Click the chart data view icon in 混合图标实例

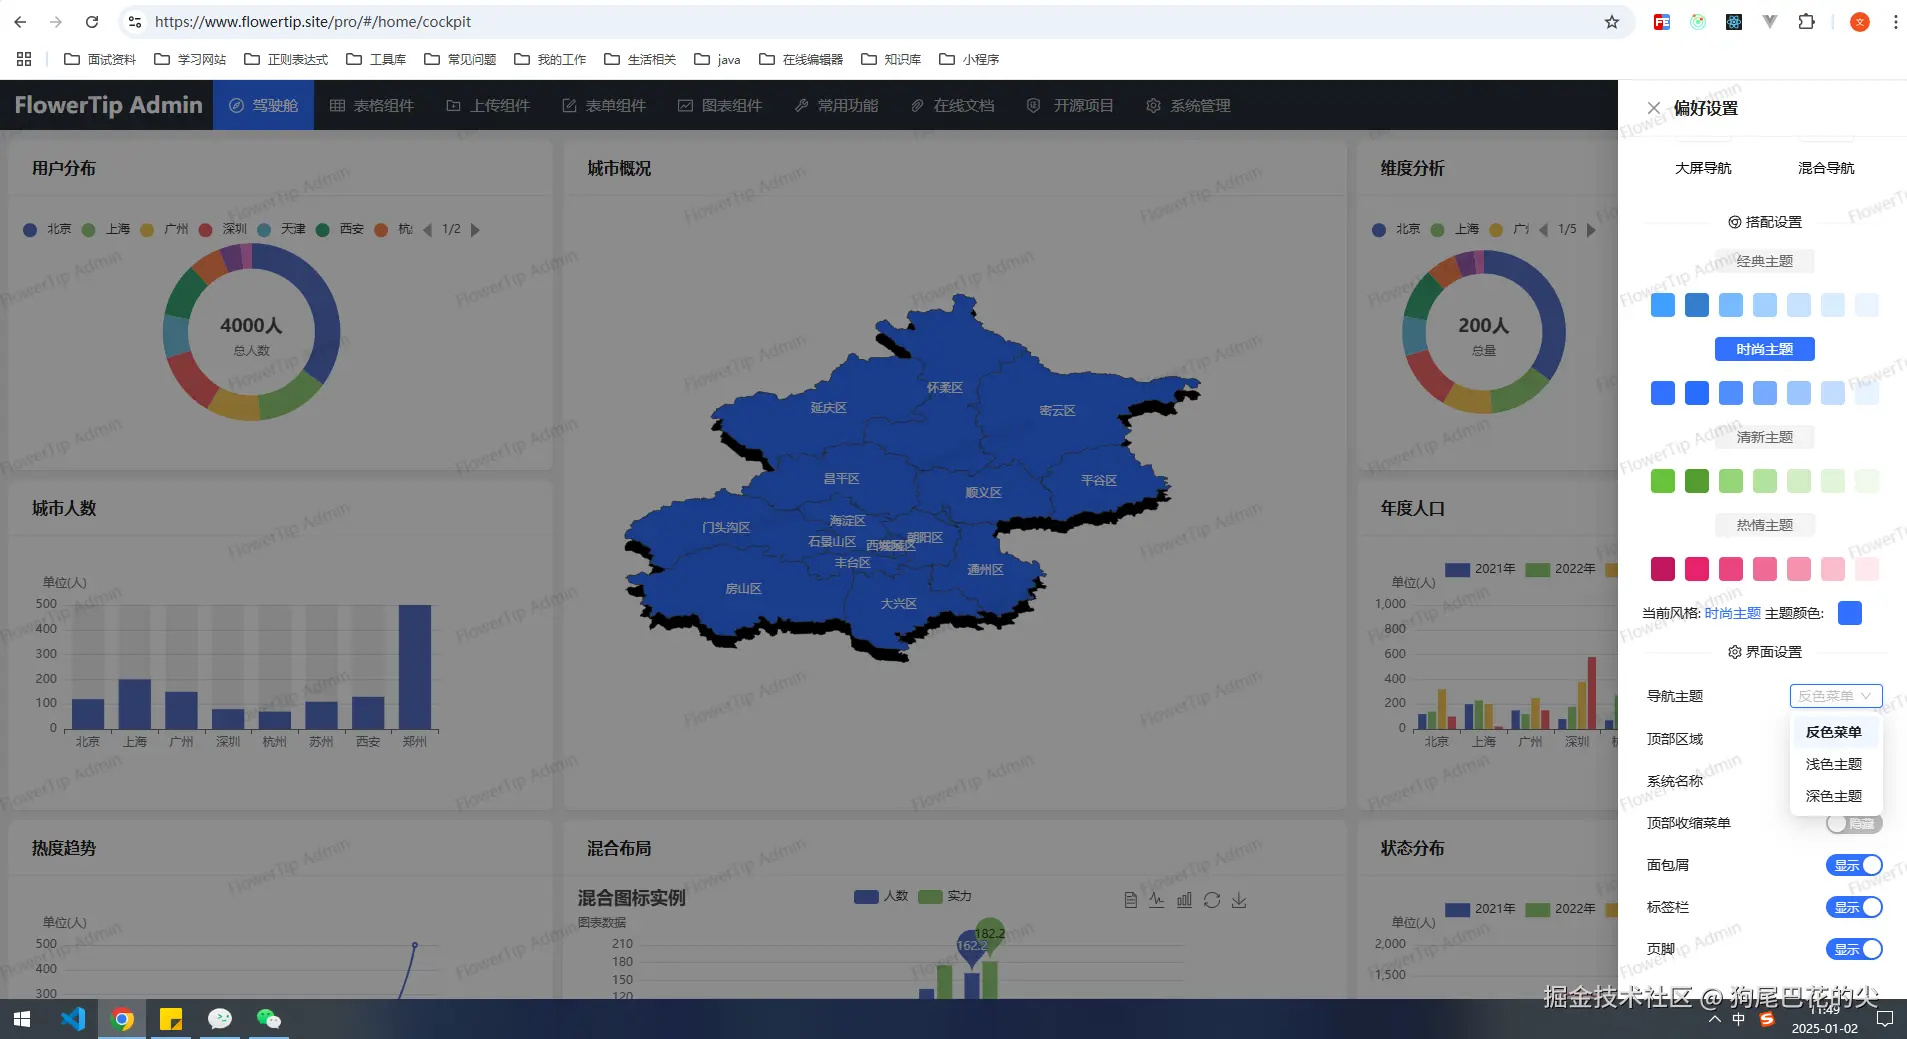(1130, 900)
